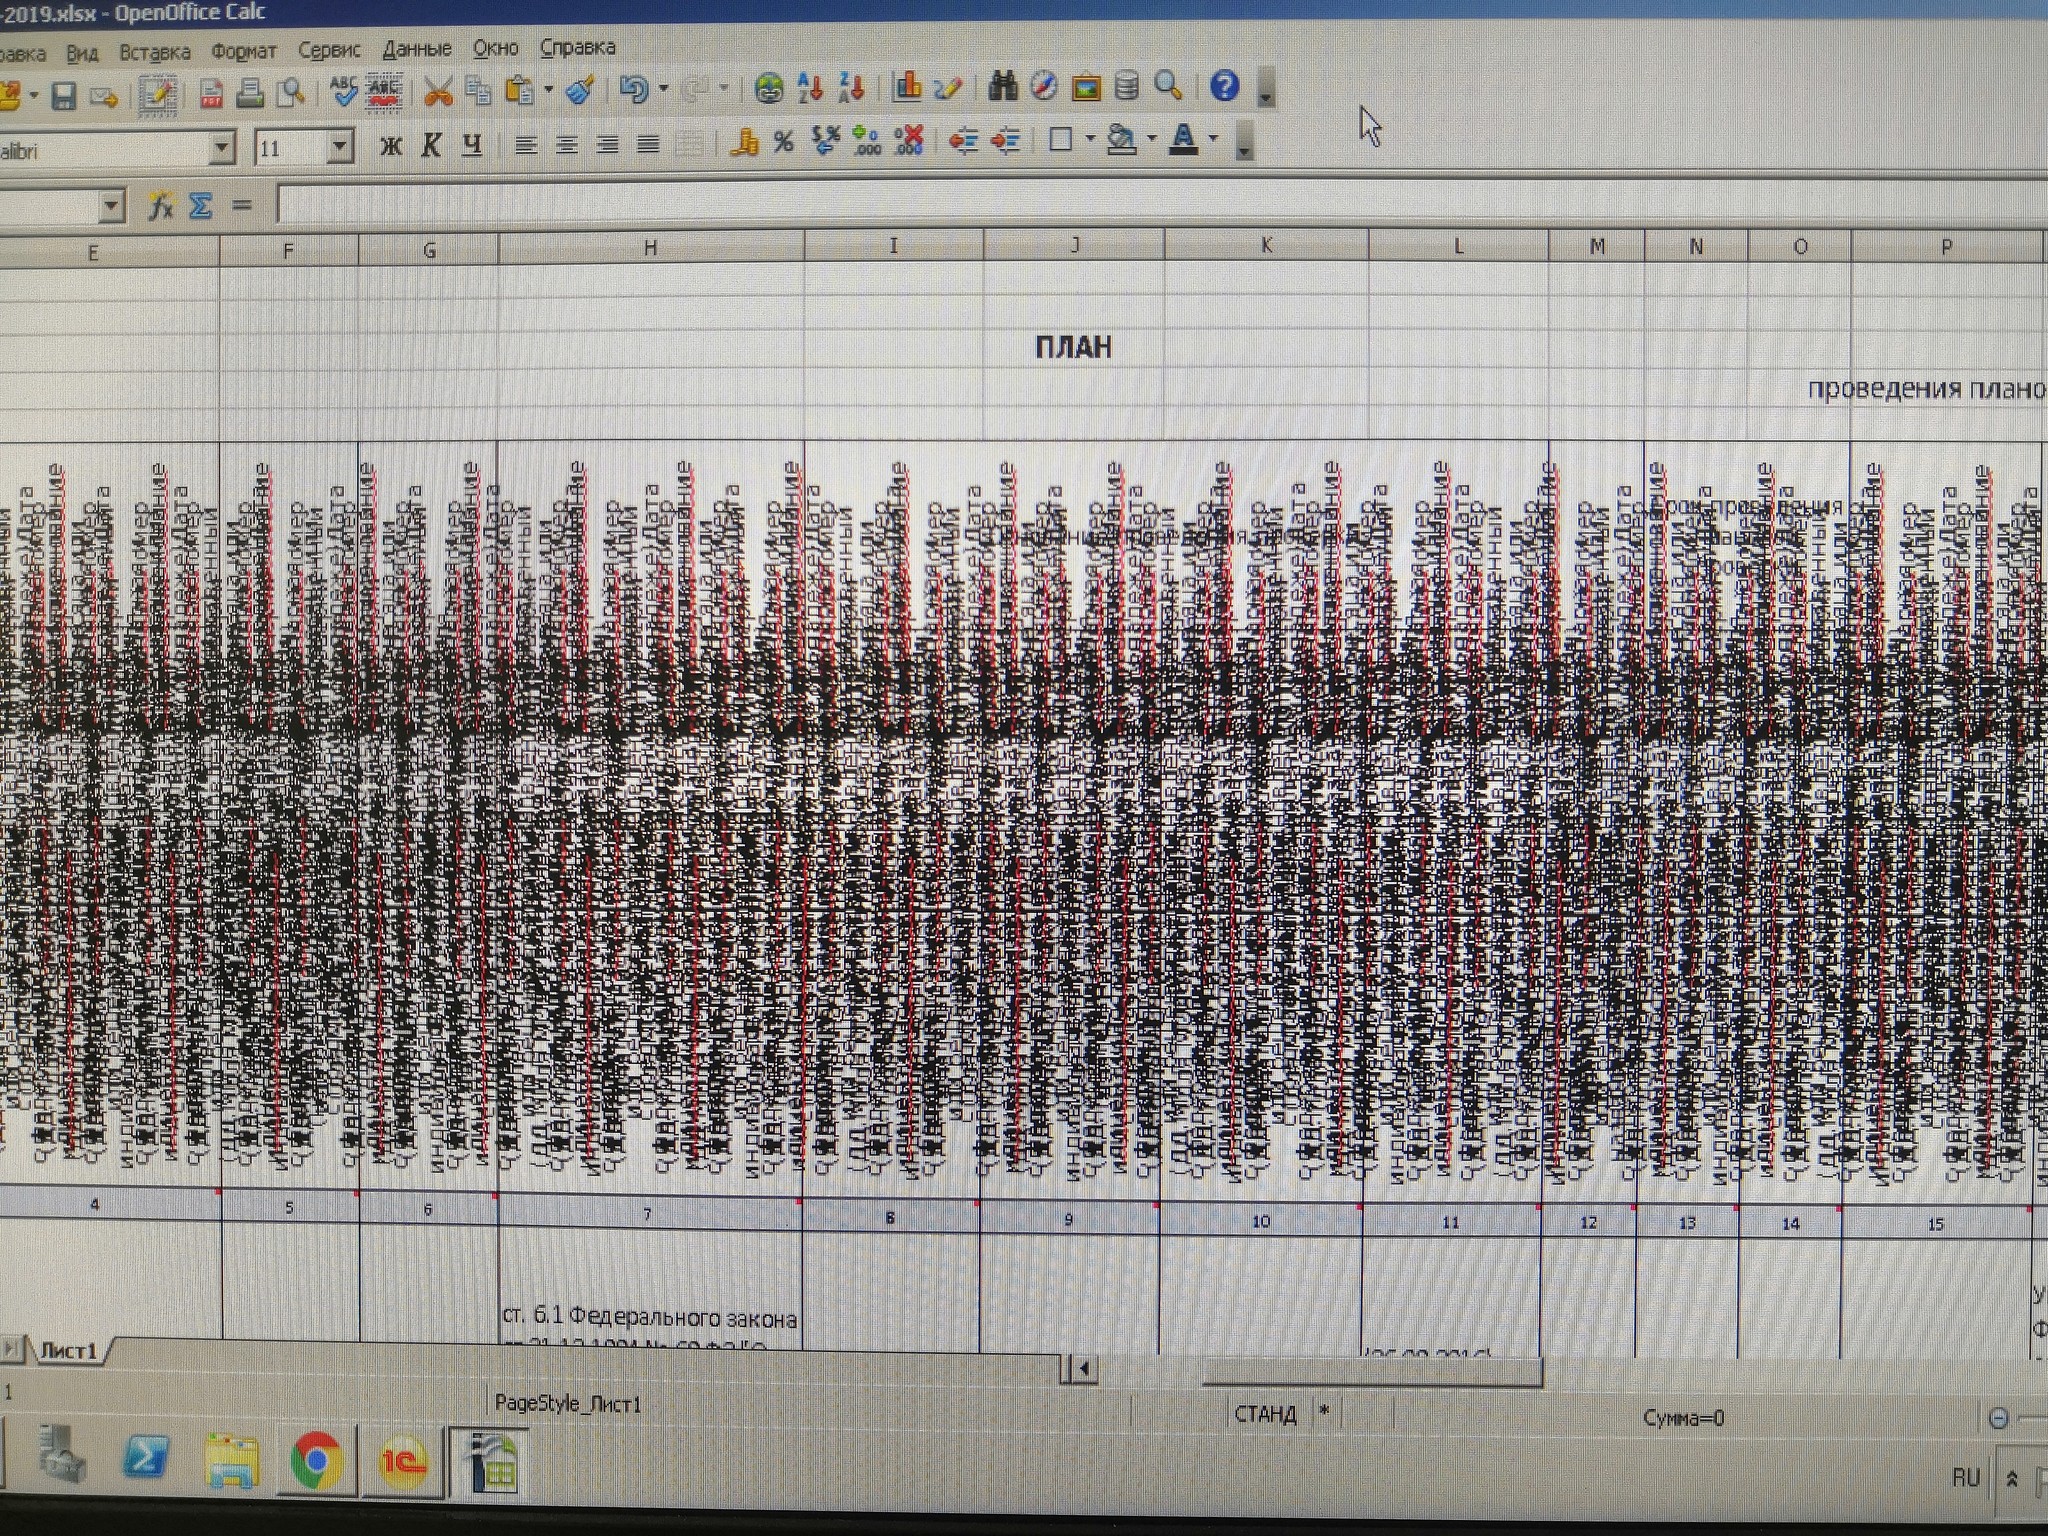This screenshot has width=2048, height=1536.
Task: Open Find & Replace binoculars icon
Action: pos(1002,87)
